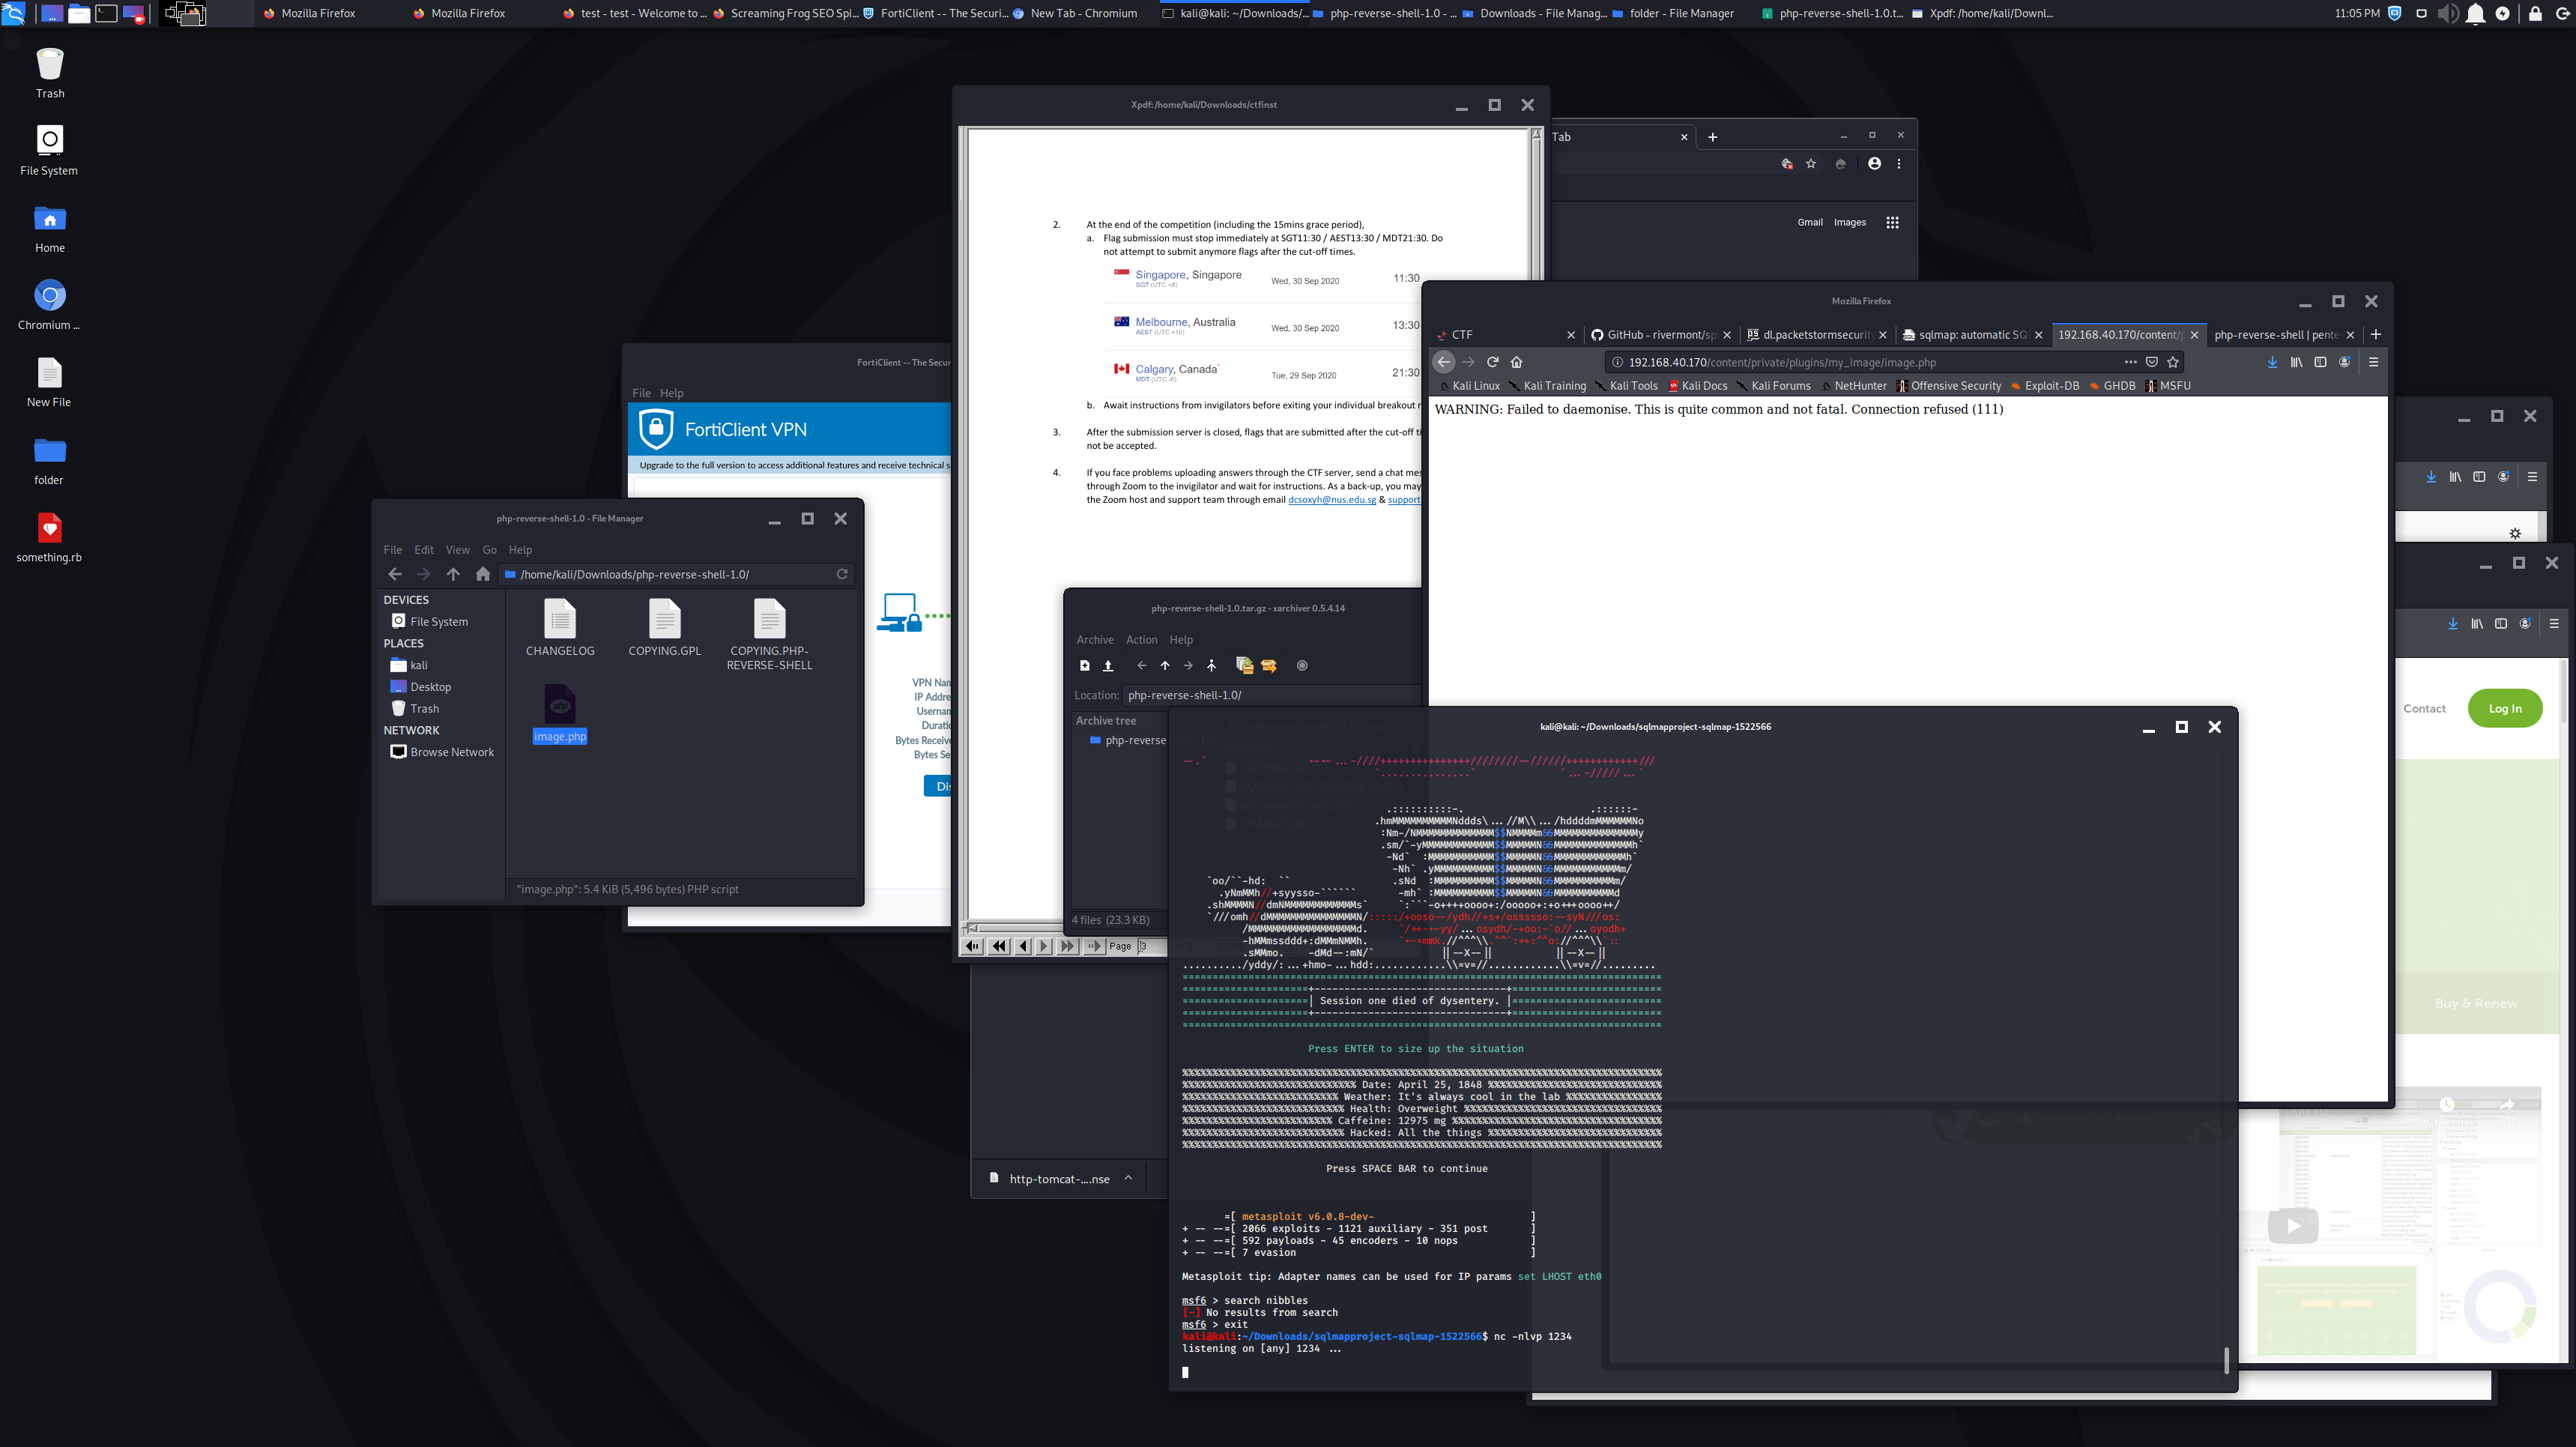Open the Action menu in xarchiver
This screenshot has height=1447, width=2576.
(1141, 640)
